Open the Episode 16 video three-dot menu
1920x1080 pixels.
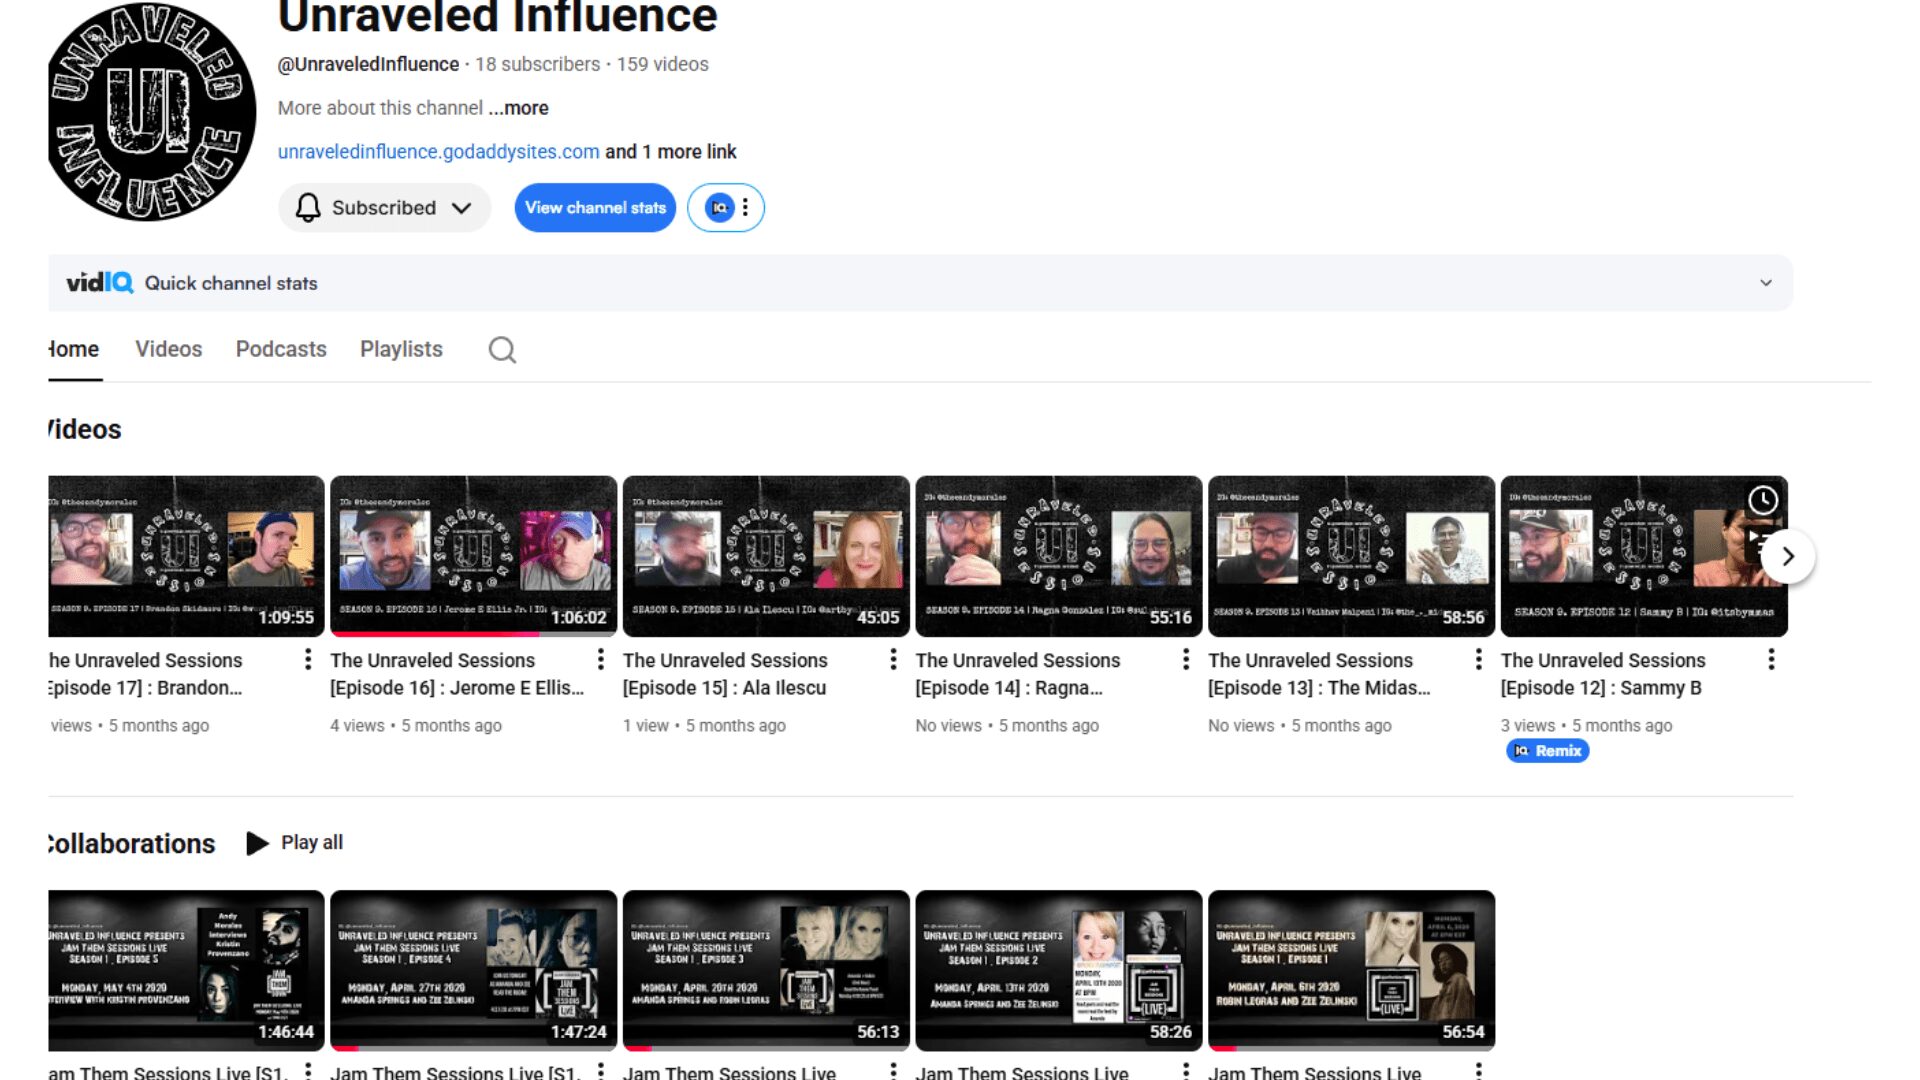pos(600,659)
